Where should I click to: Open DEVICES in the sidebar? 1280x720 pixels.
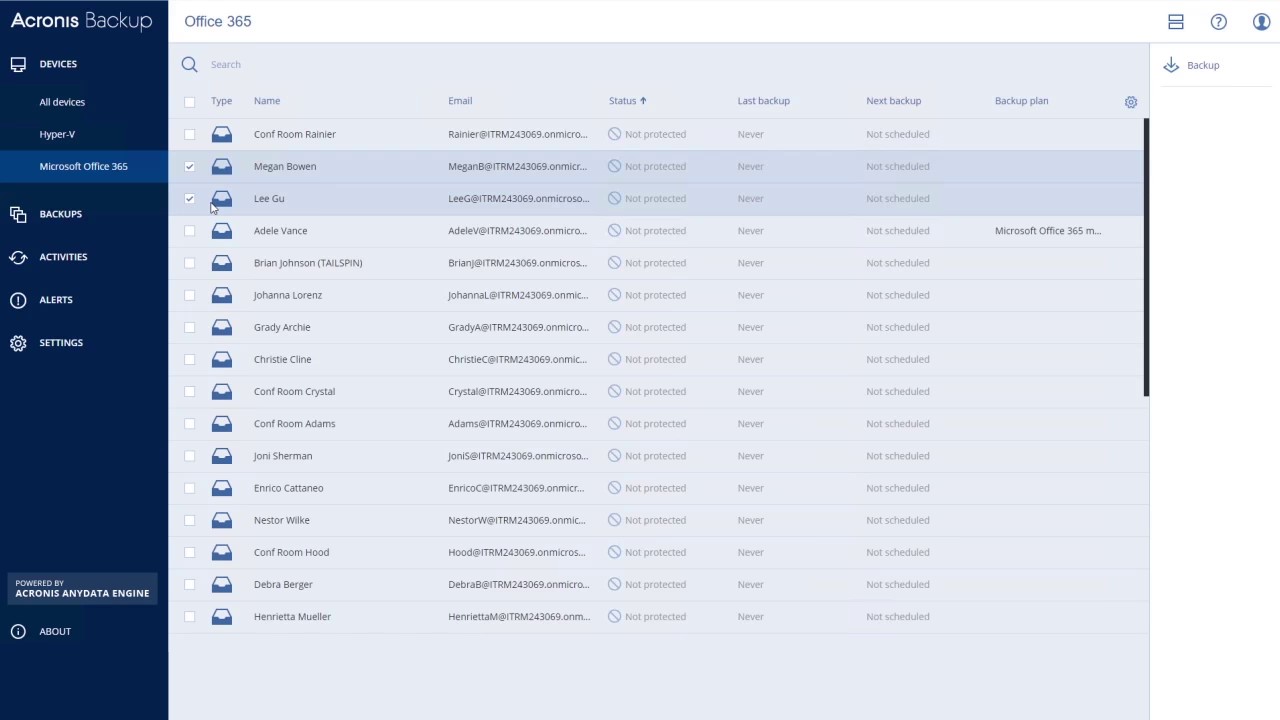(58, 64)
